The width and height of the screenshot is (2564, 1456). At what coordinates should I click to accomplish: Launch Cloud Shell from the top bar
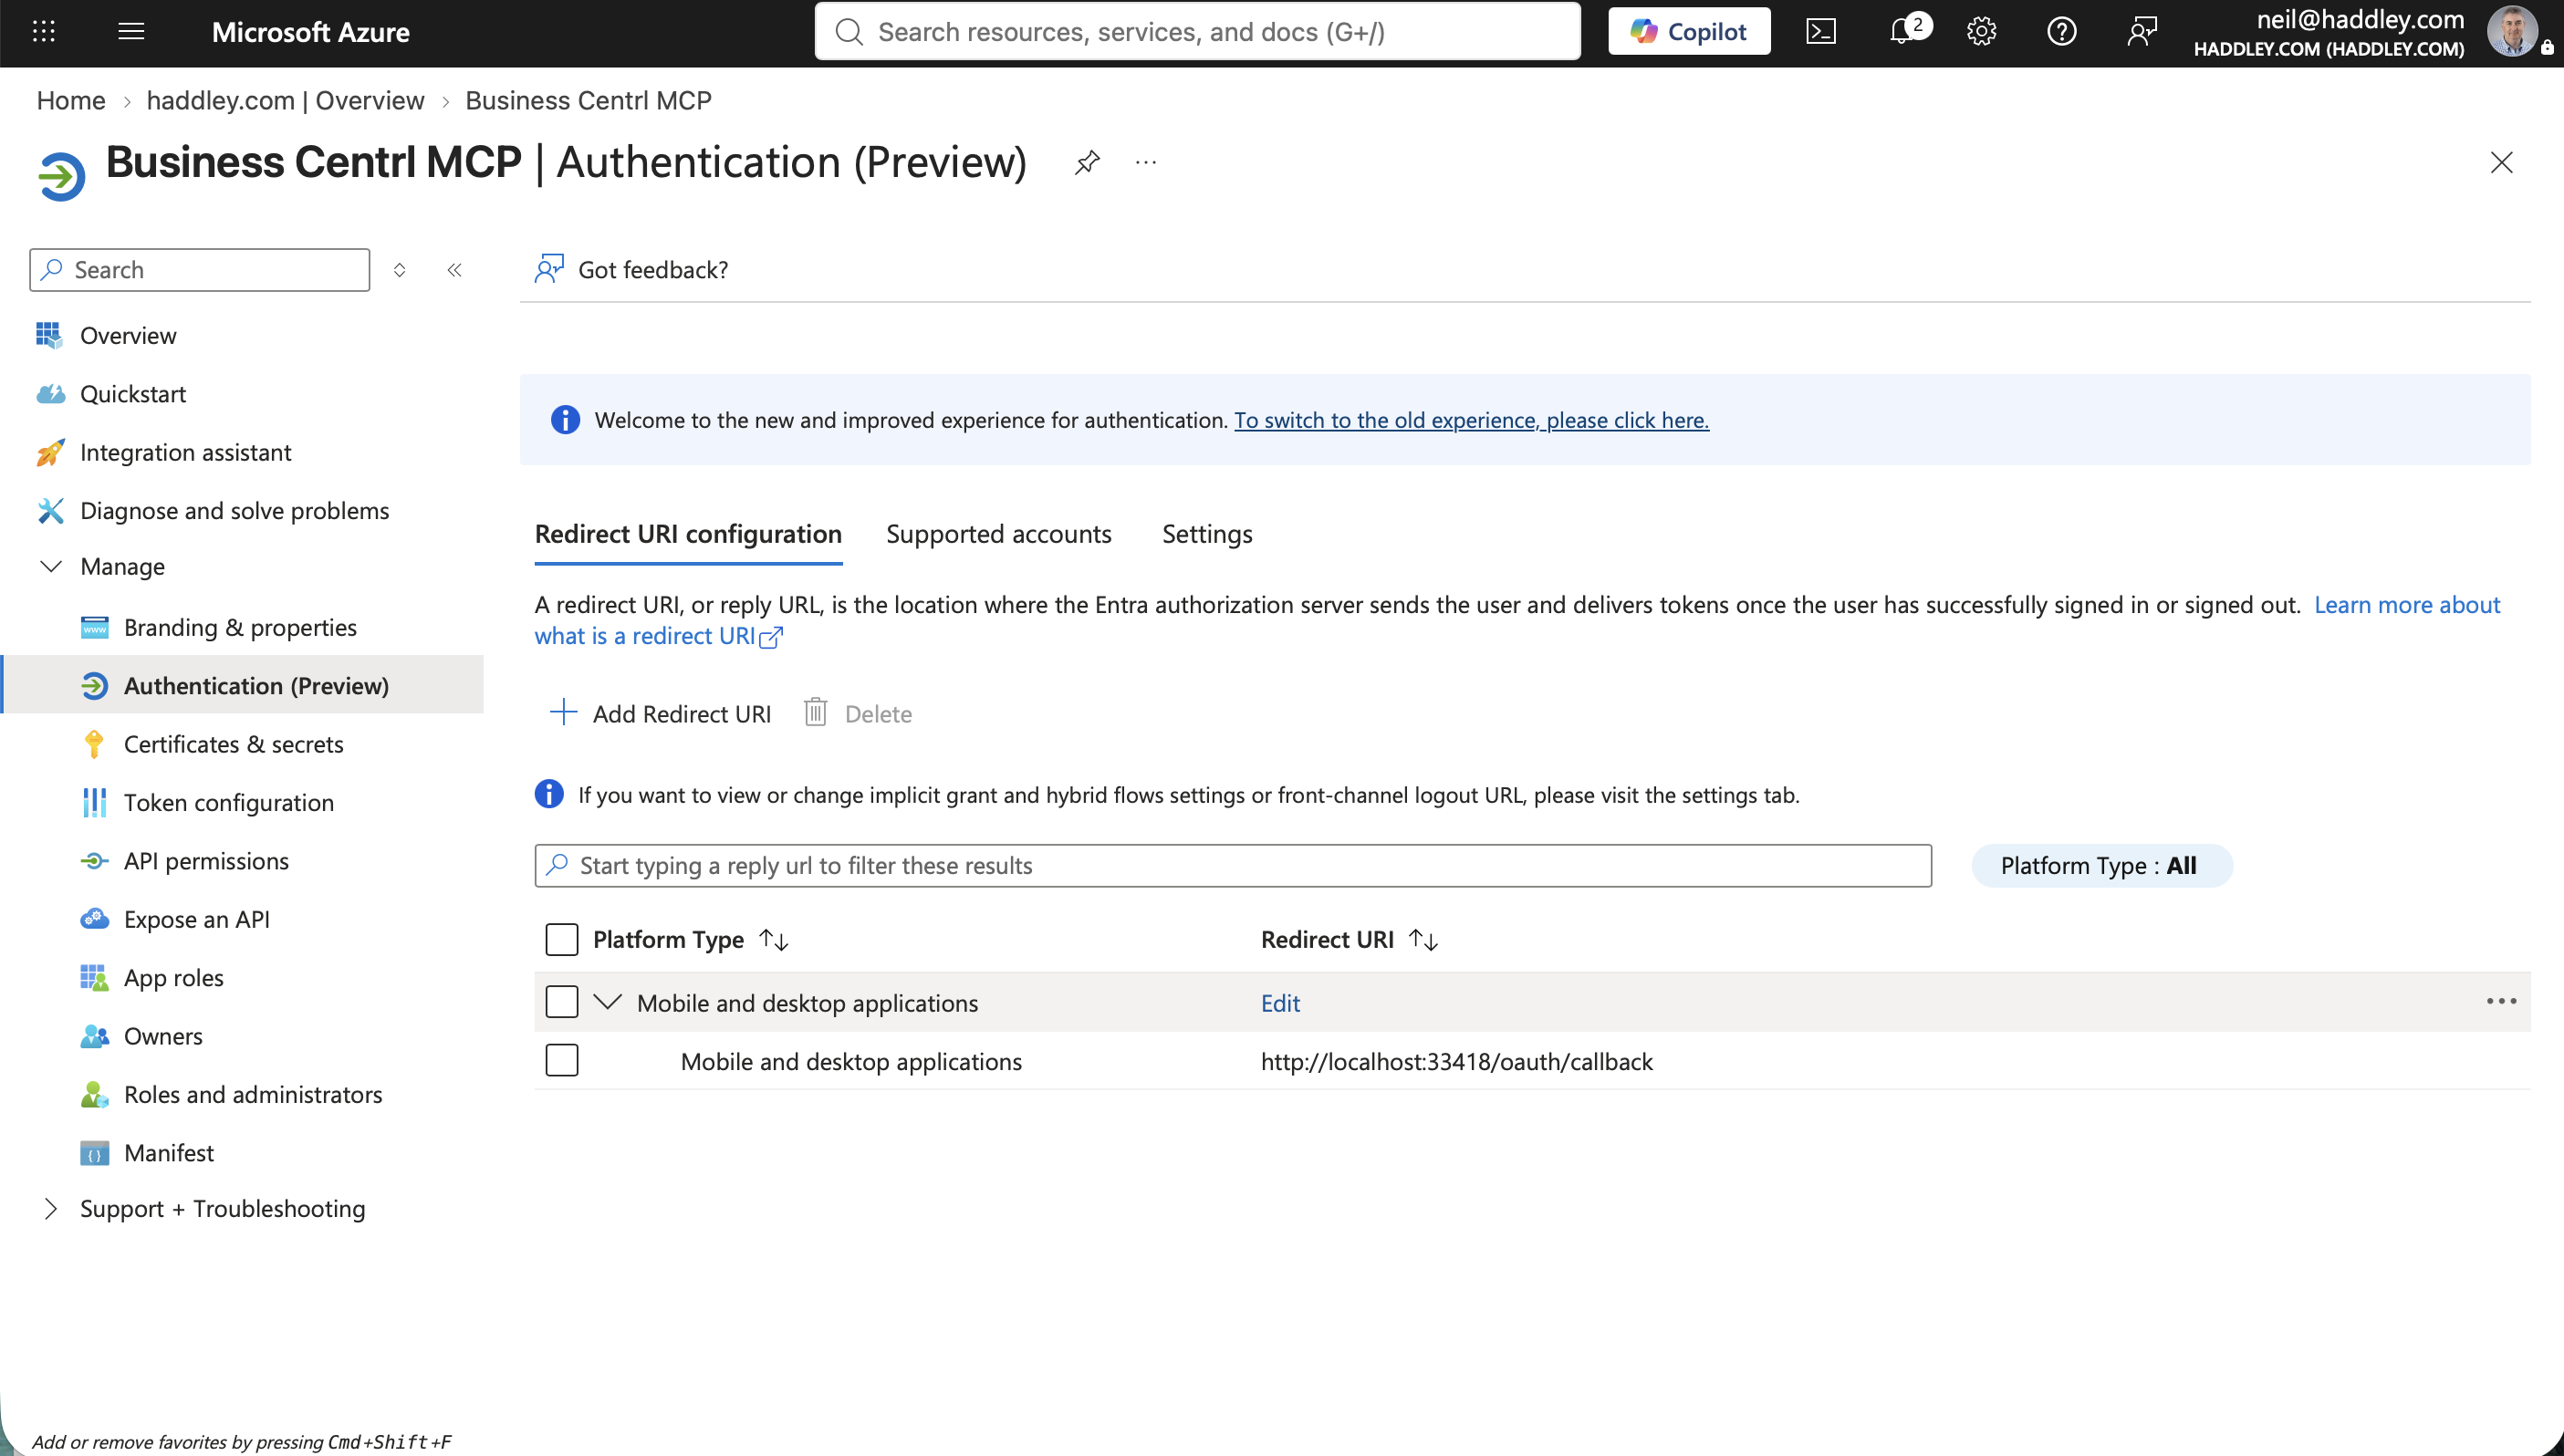(1821, 31)
